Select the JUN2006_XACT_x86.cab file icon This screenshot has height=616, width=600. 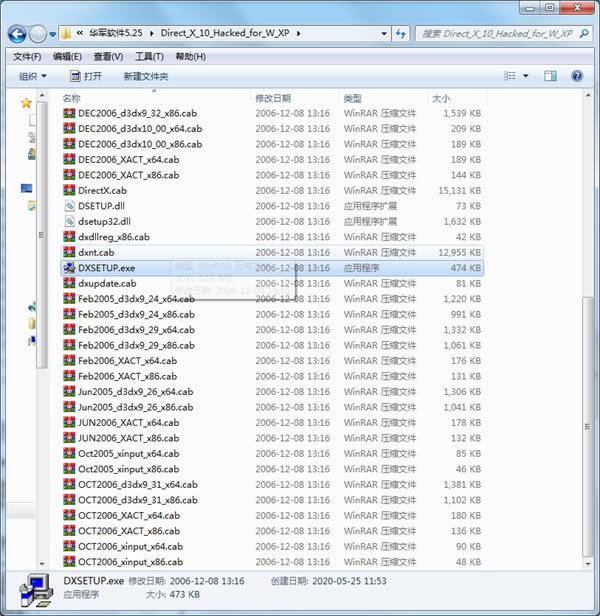[69, 438]
